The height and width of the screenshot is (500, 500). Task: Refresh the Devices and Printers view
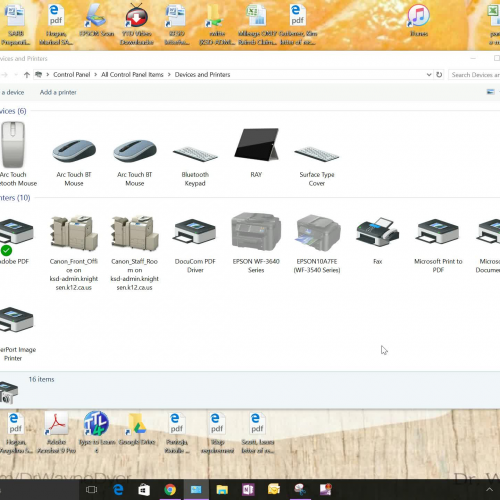coord(439,75)
